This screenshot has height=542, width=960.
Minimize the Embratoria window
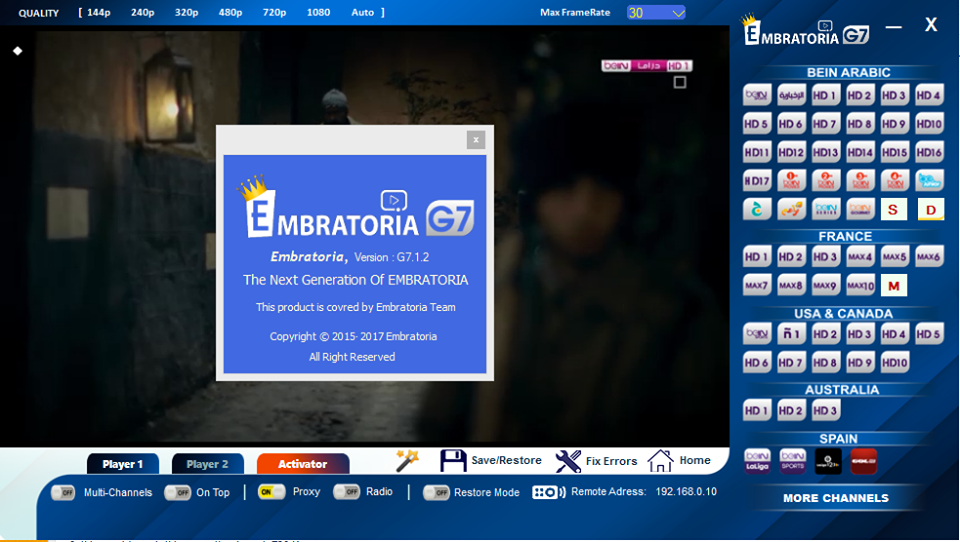click(x=893, y=27)
